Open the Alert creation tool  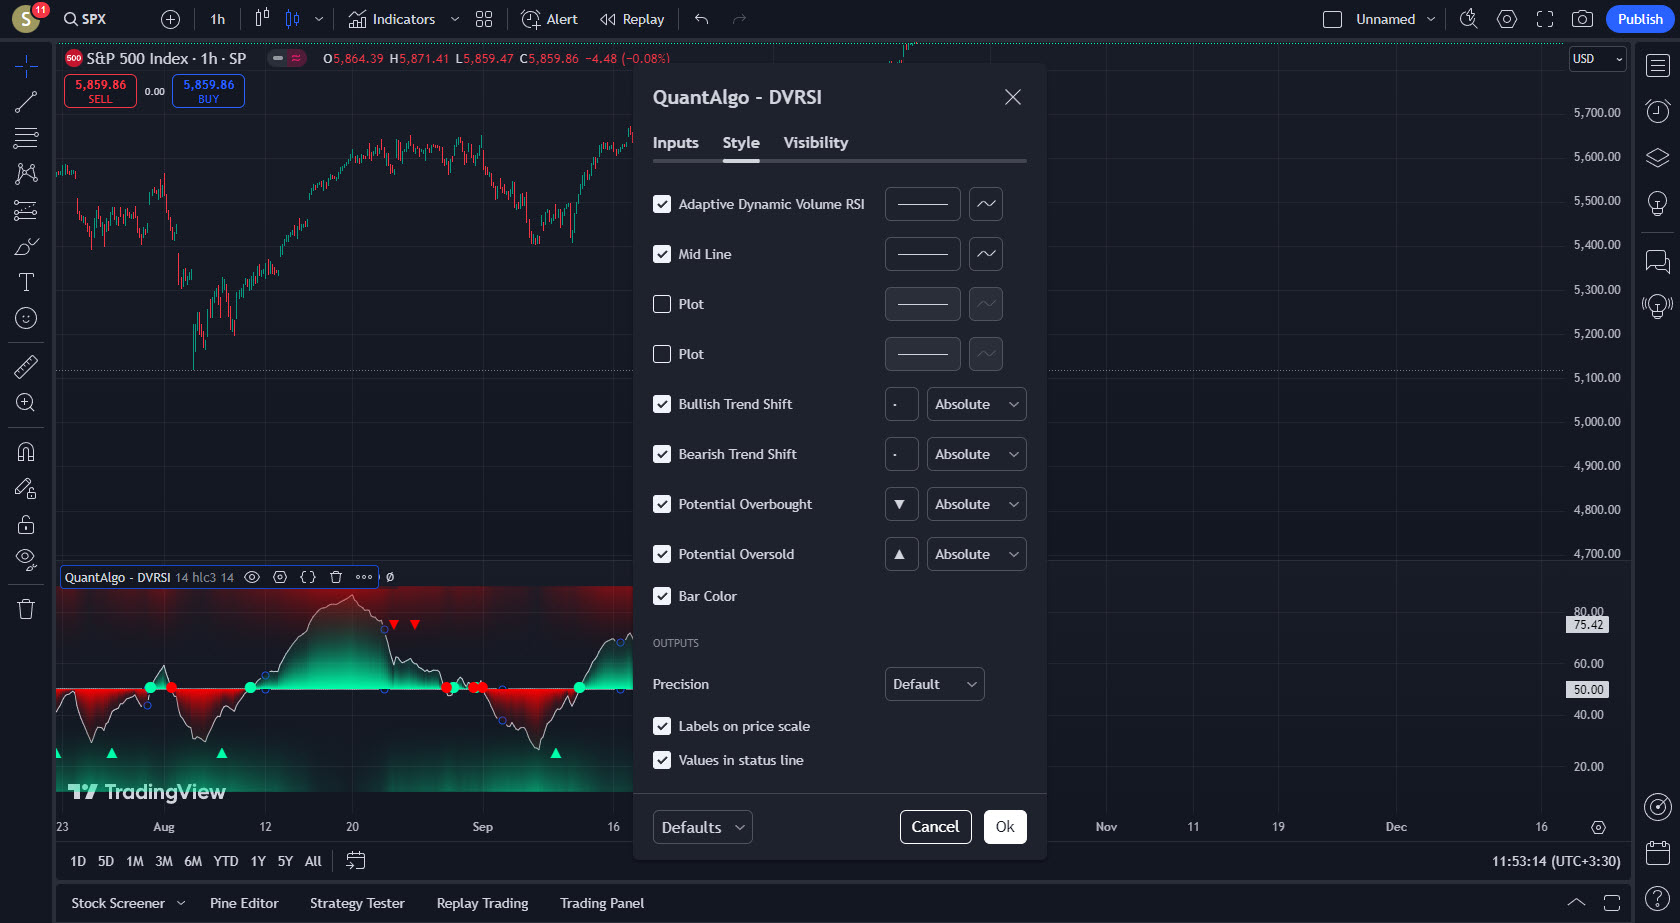550,19
